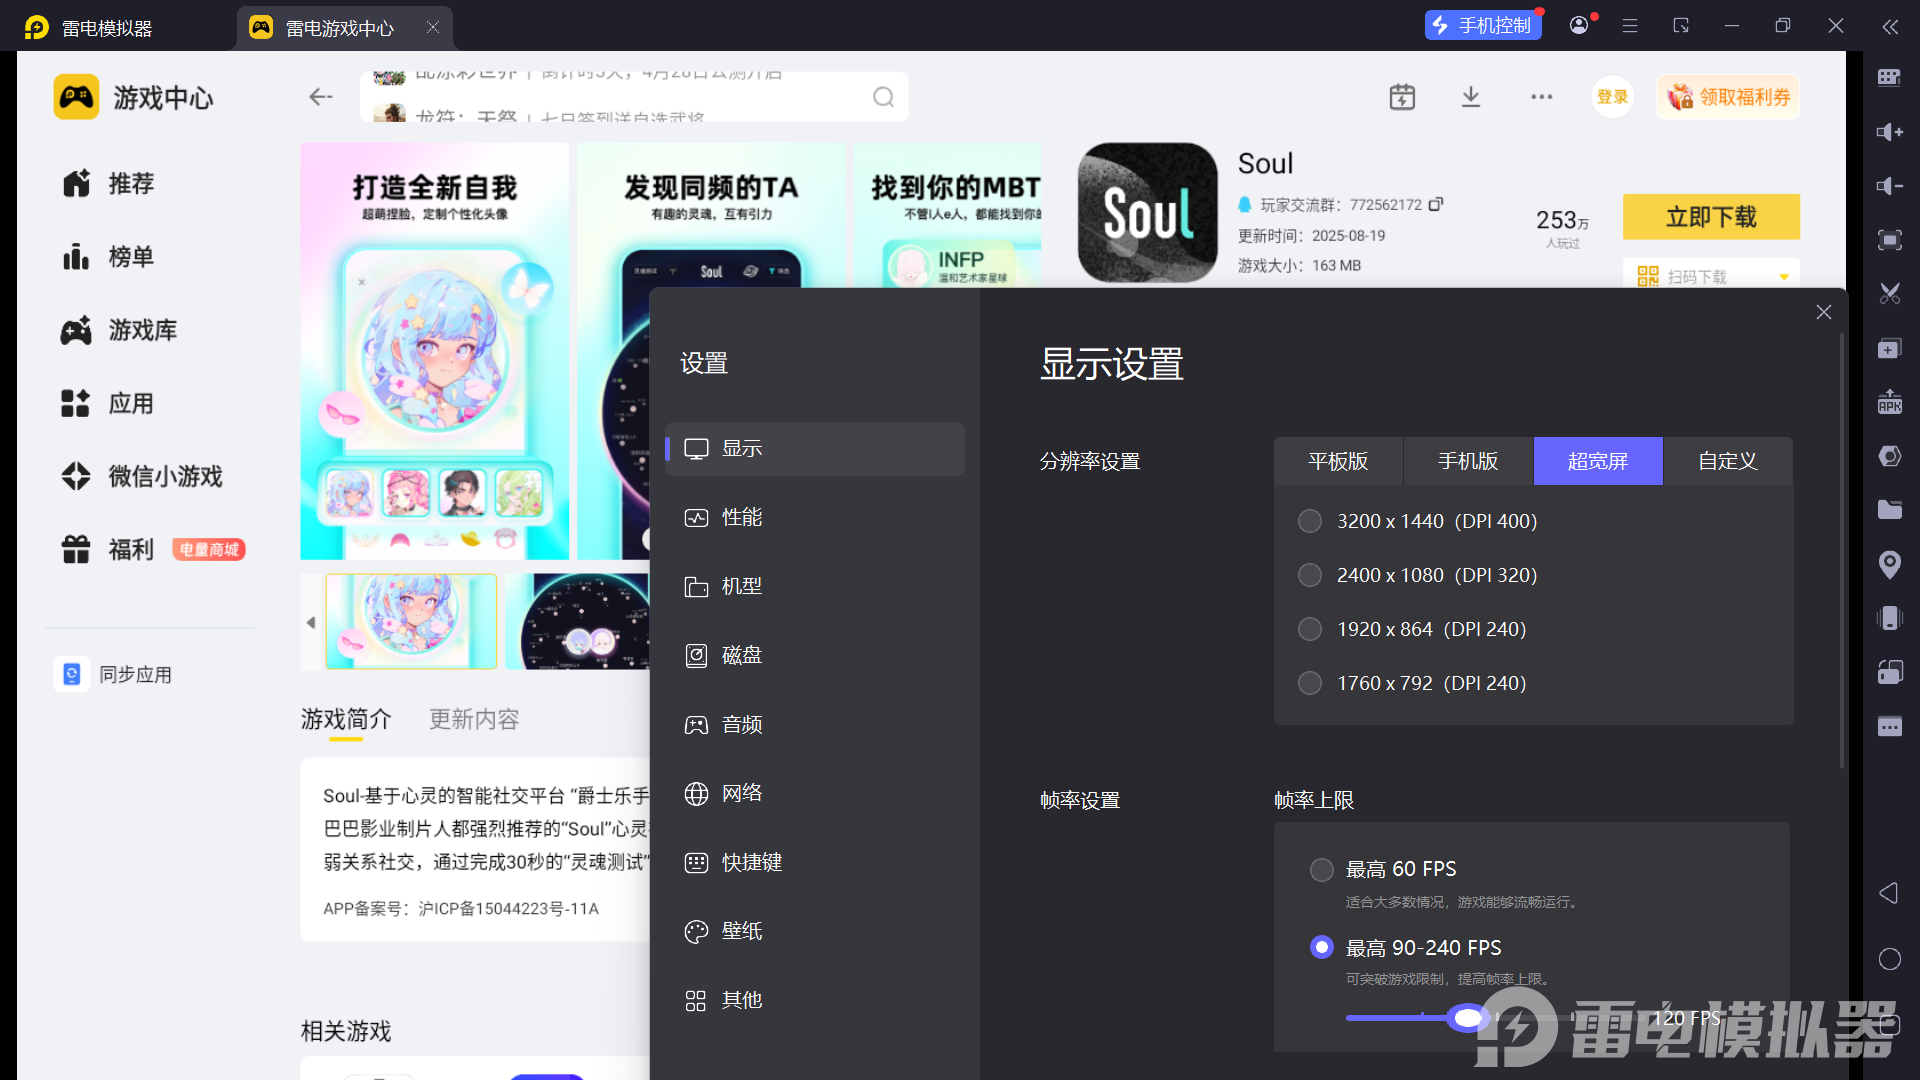Select 3200 x 1440 resolution option

point(1310,521)
